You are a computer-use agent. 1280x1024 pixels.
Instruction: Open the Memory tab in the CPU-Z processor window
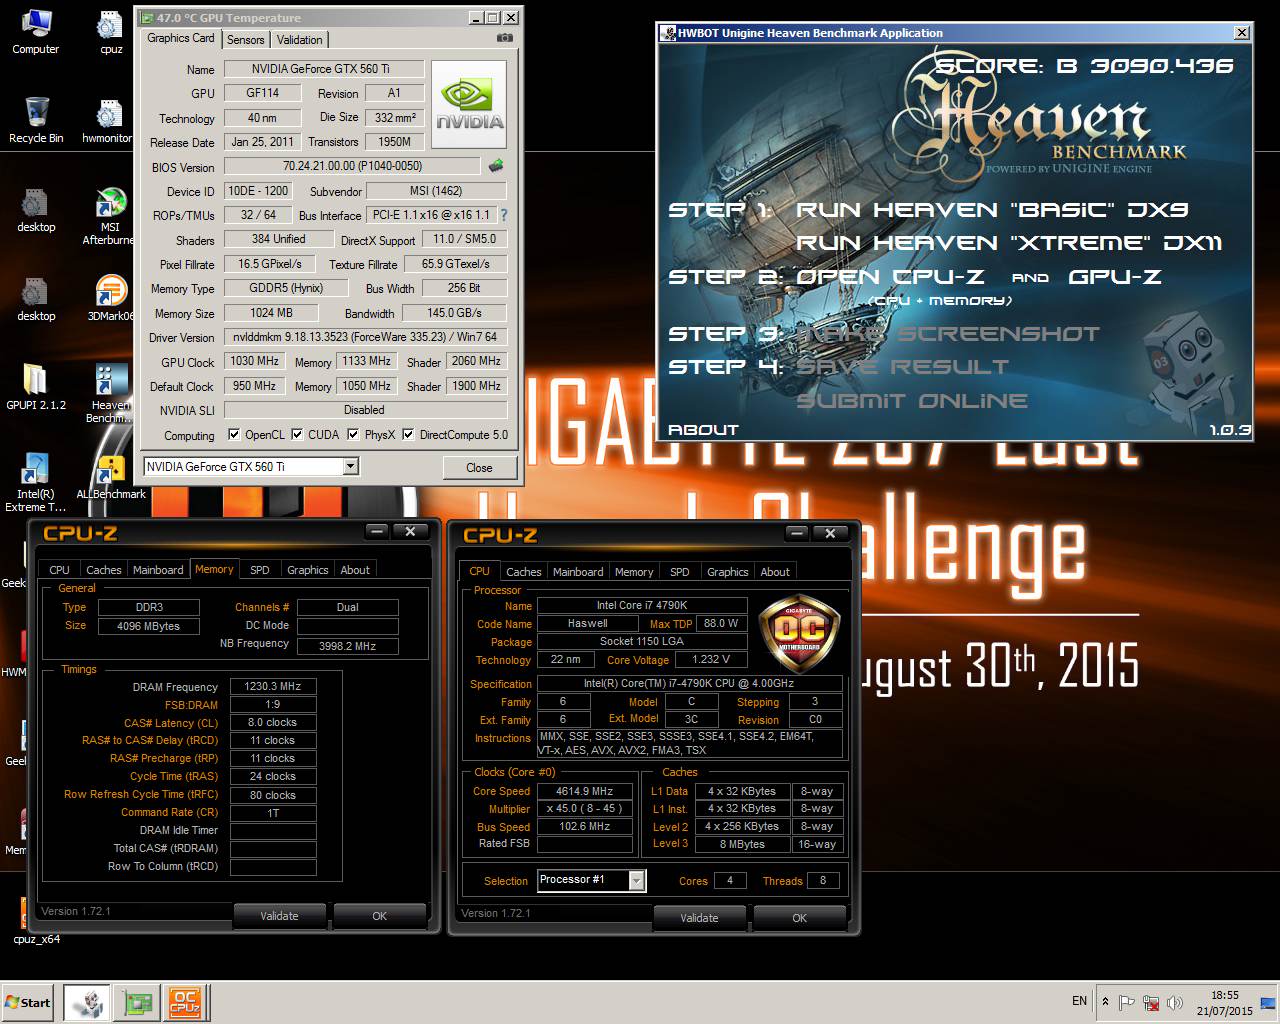634,572
